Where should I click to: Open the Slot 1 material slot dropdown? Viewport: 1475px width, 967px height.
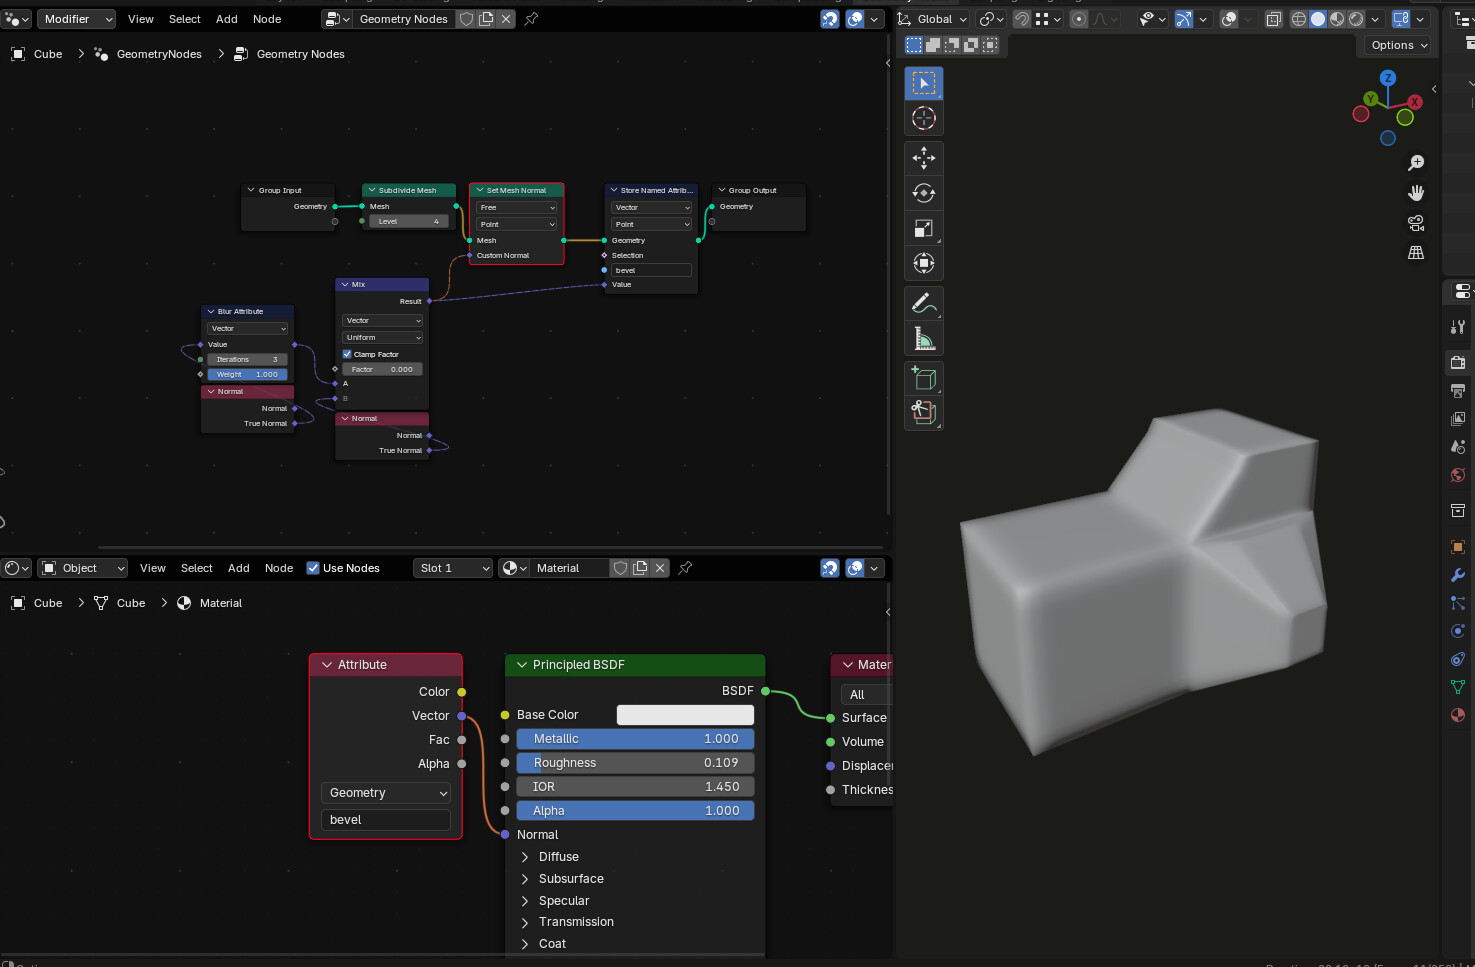pos(453,568)
